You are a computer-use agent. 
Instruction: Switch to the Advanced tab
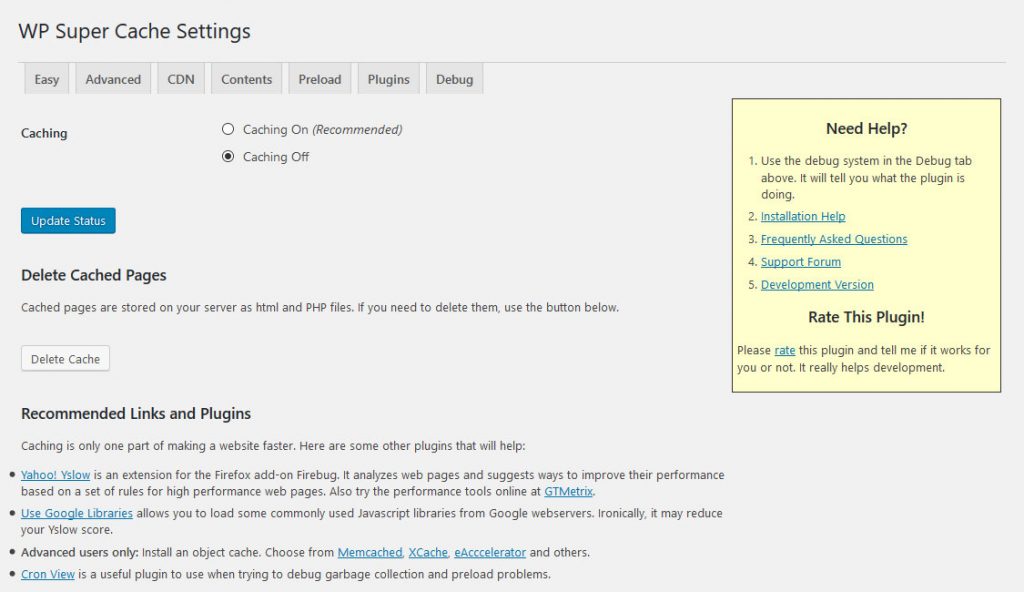coord(112,78)
